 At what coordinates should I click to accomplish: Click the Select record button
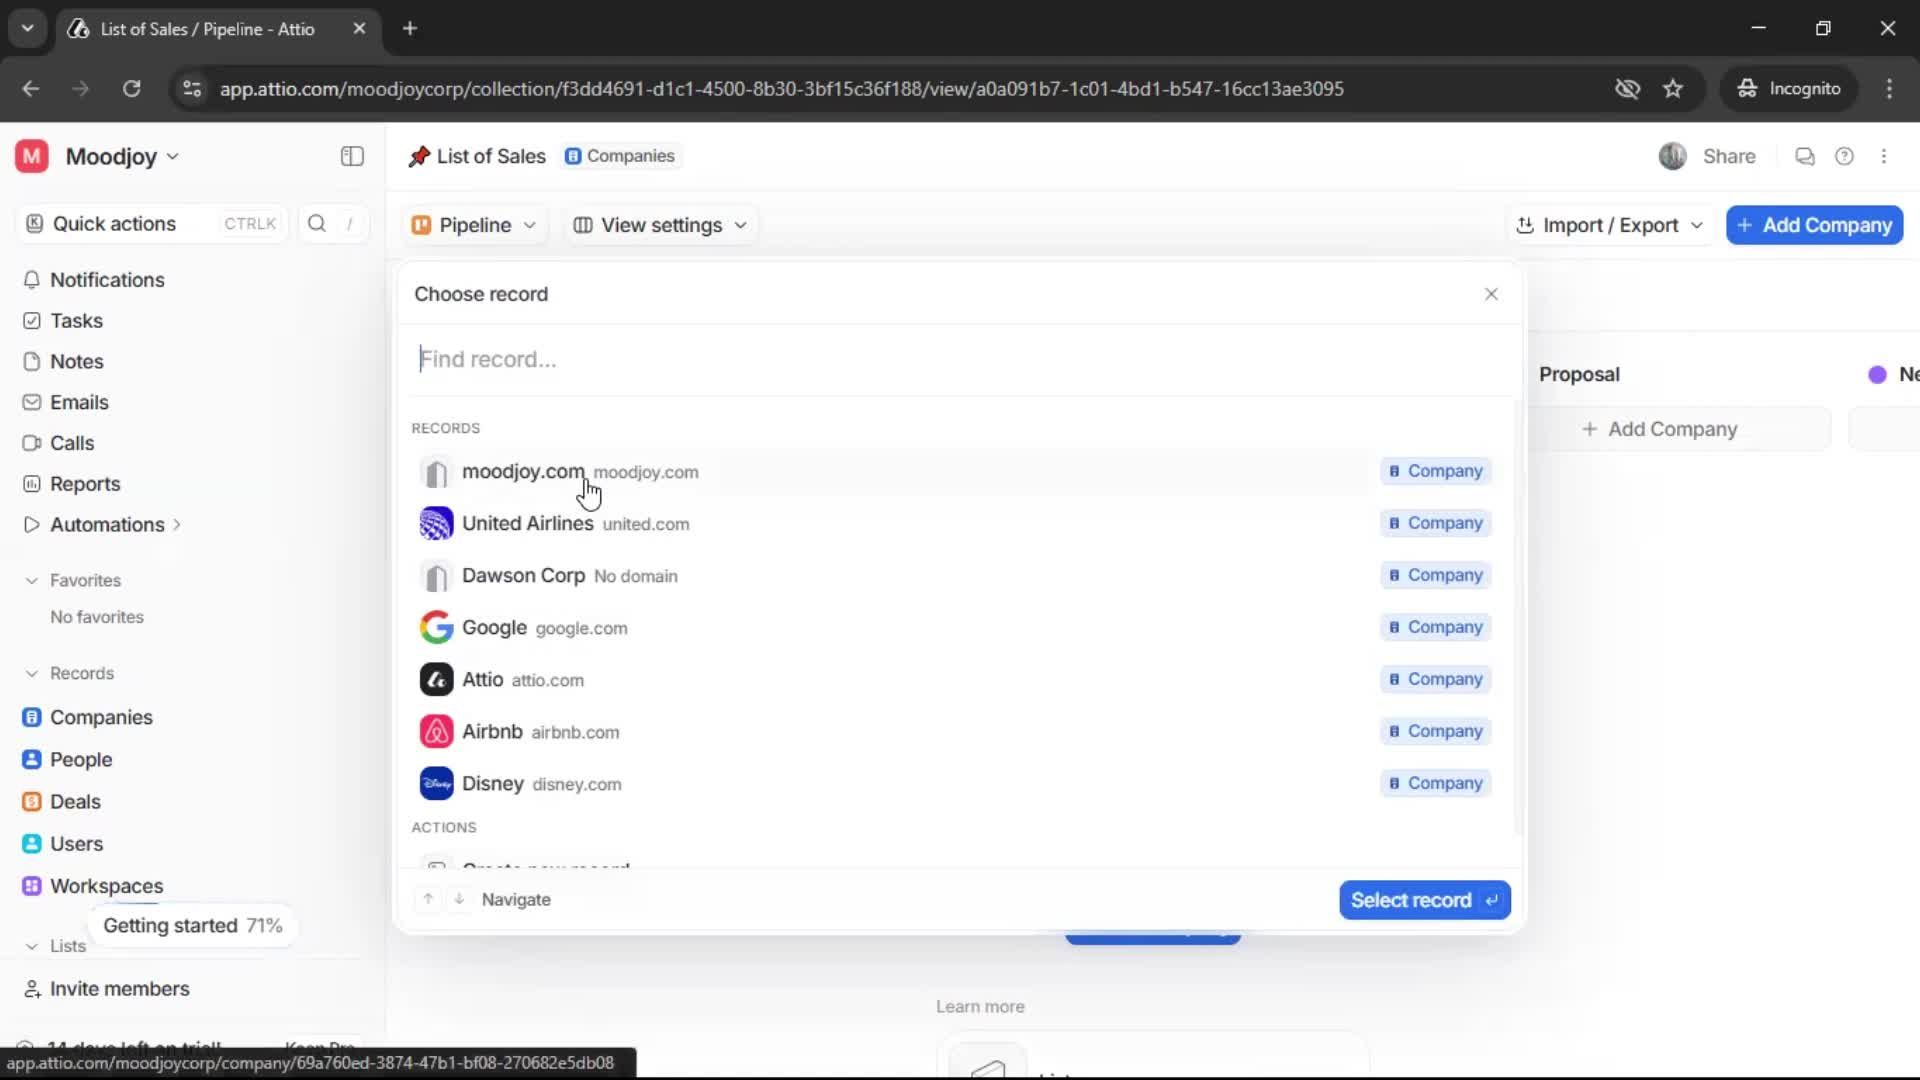[1424, 899]
